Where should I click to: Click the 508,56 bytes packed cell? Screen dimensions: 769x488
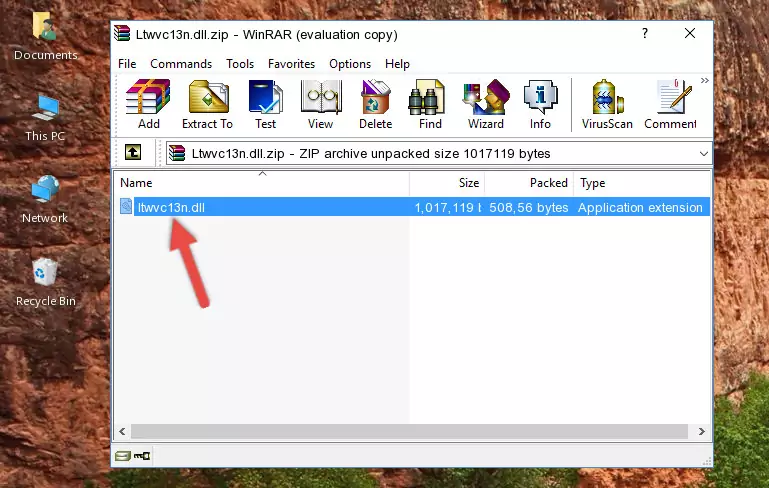(x=529, y=207)
